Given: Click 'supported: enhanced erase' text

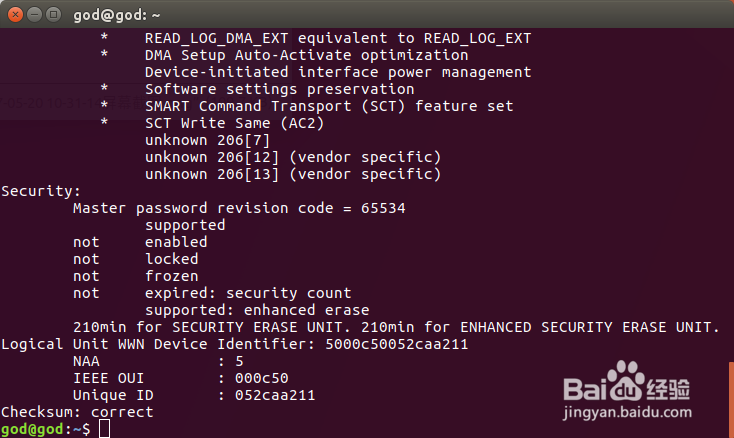Looking at the screenshot, I should 257,310.
